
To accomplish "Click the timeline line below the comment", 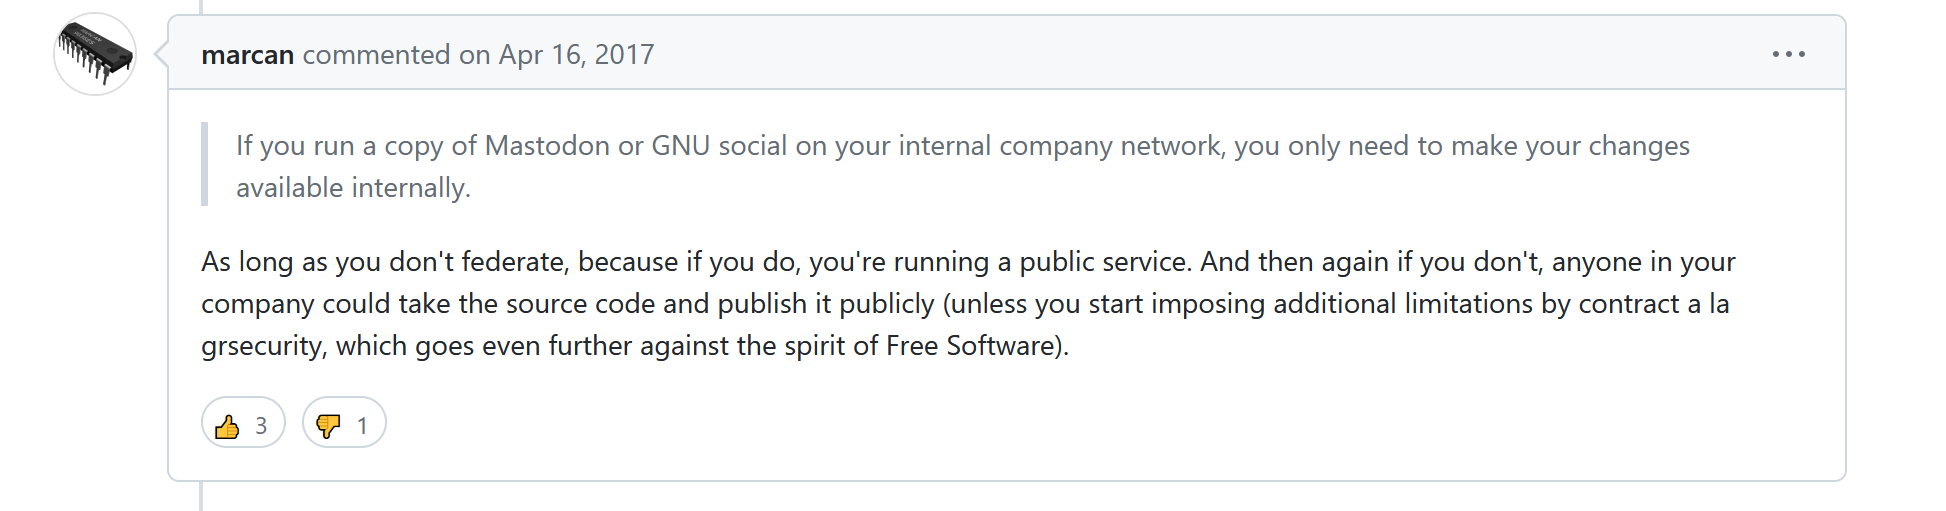I will [201, 496].
